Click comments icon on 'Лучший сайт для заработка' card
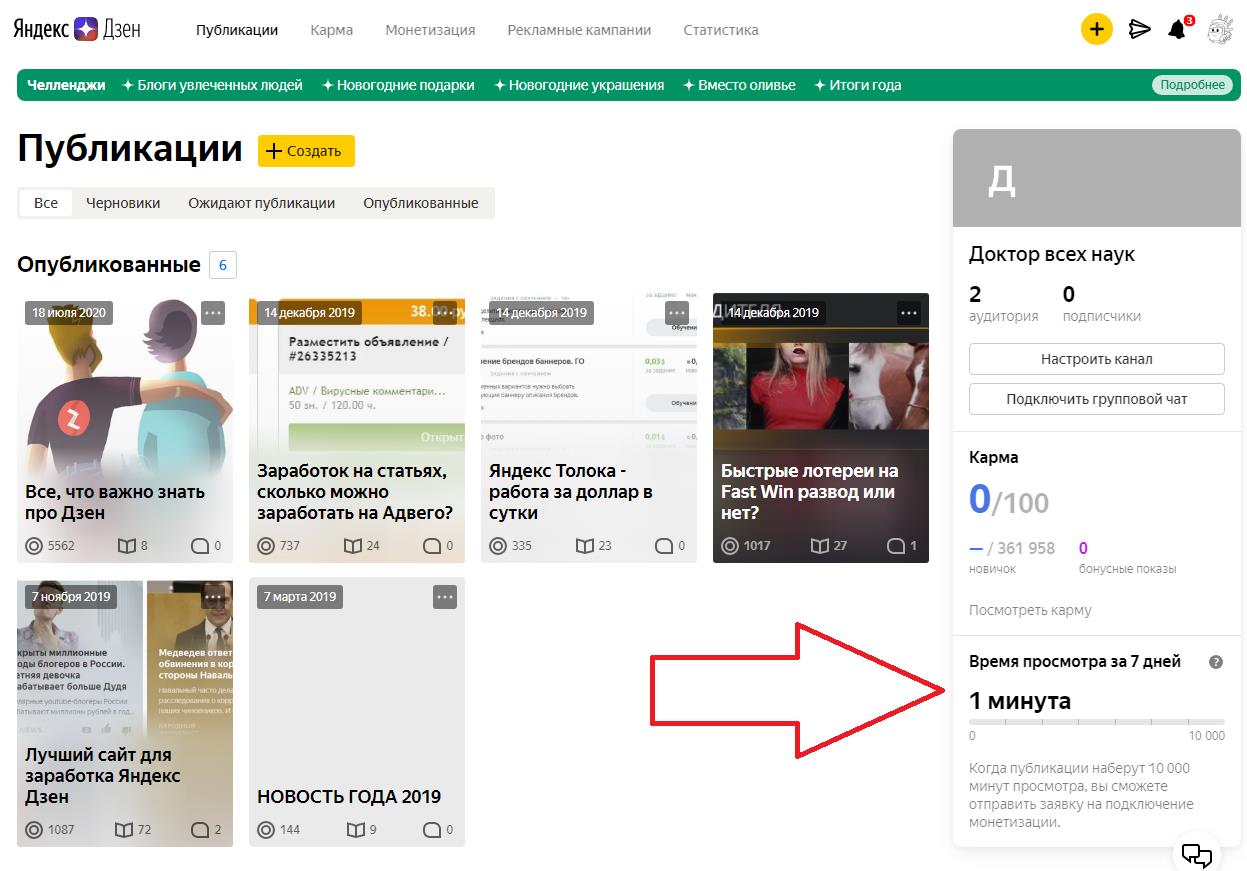Viewport: 1247px width, 871px height. pos(200,830)
